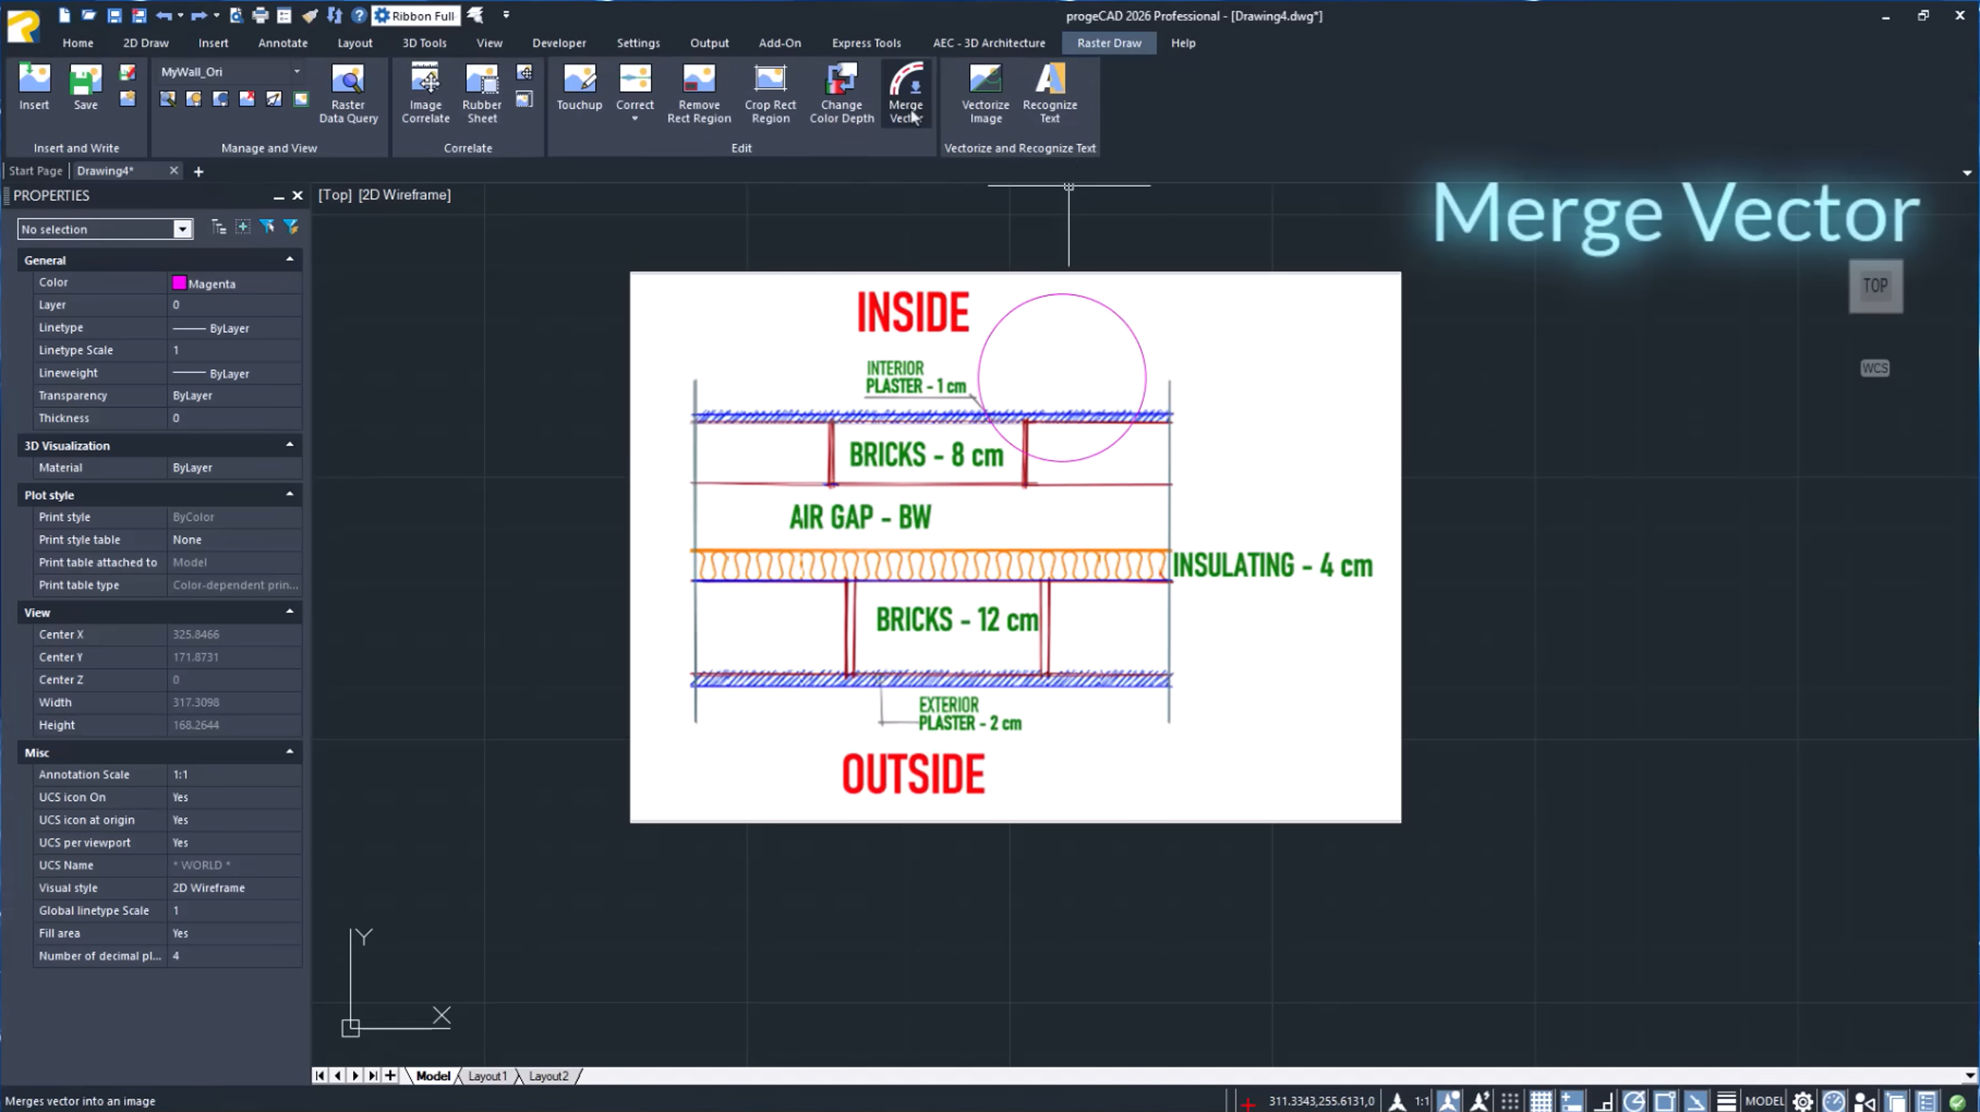Toggle grid display in the status bar
This screenshot has height=1112, width=1980.
1541,1101
